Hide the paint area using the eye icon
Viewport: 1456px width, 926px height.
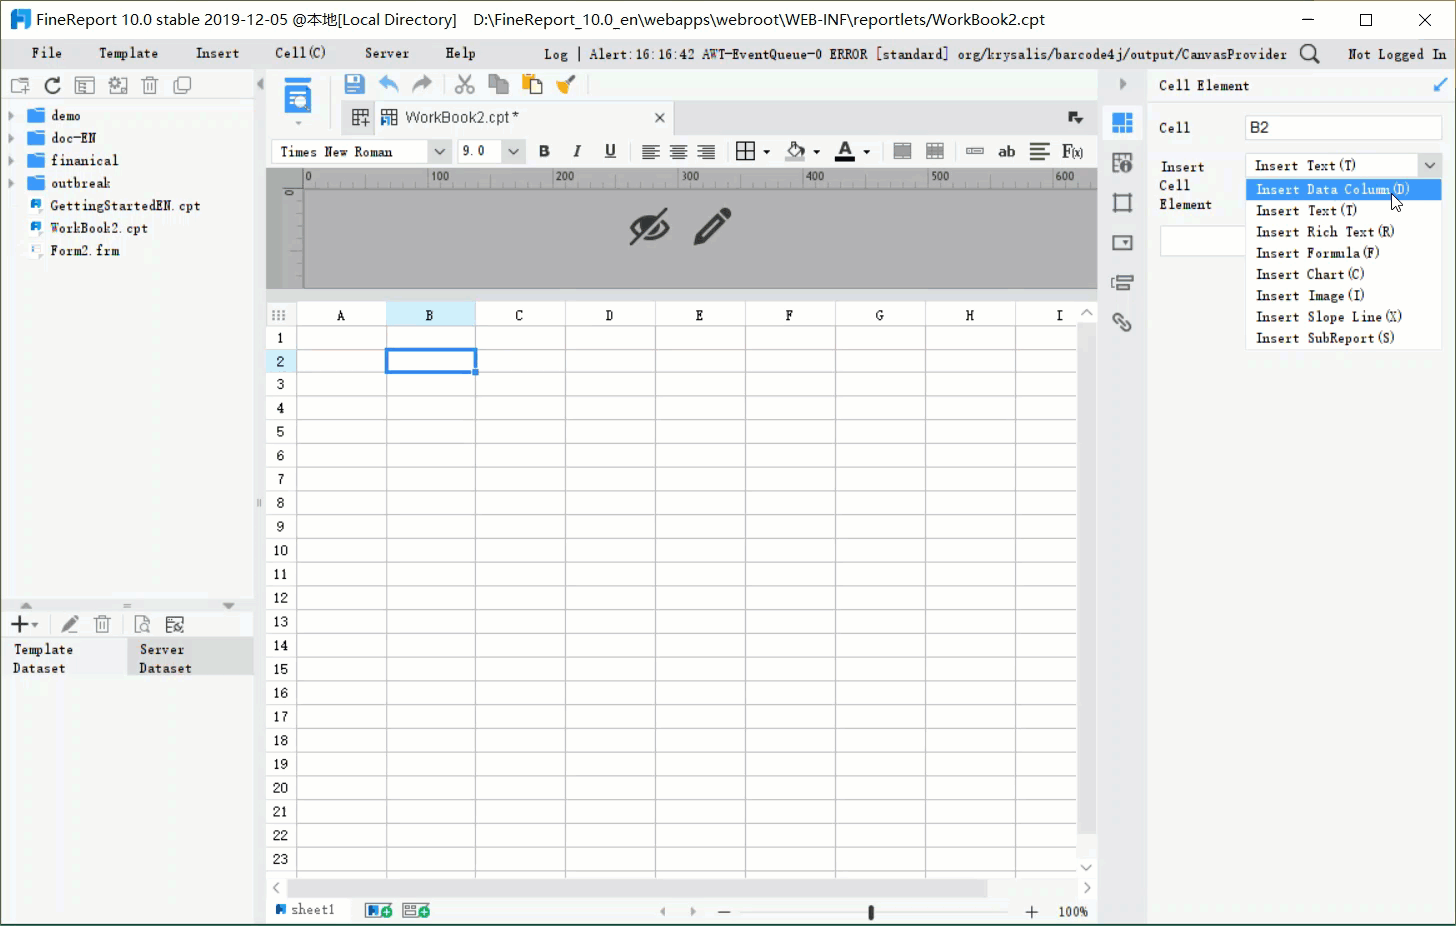point(649,228)
